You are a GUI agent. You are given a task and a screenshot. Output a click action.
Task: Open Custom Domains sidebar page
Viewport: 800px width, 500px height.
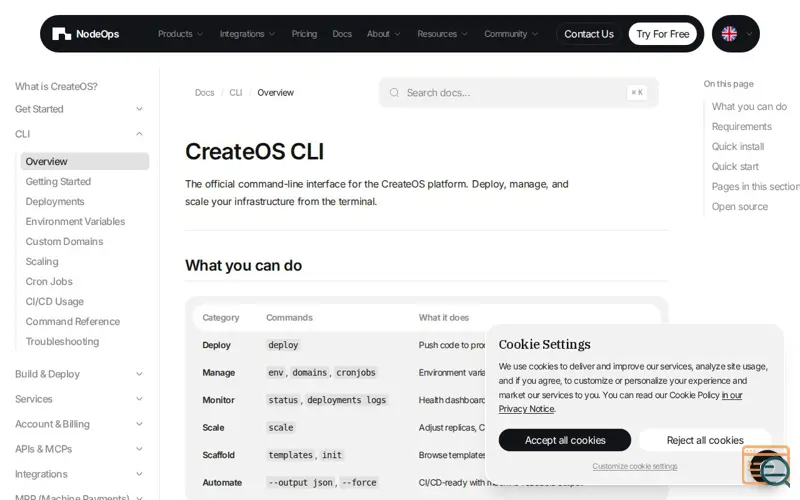[64, 241]
